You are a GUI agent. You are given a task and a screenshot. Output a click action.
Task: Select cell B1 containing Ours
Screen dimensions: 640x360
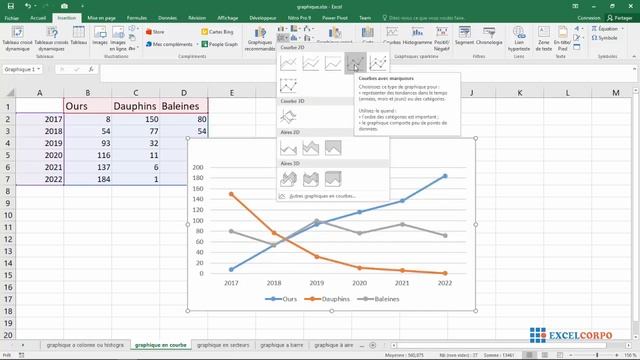[x=87, y=106]
